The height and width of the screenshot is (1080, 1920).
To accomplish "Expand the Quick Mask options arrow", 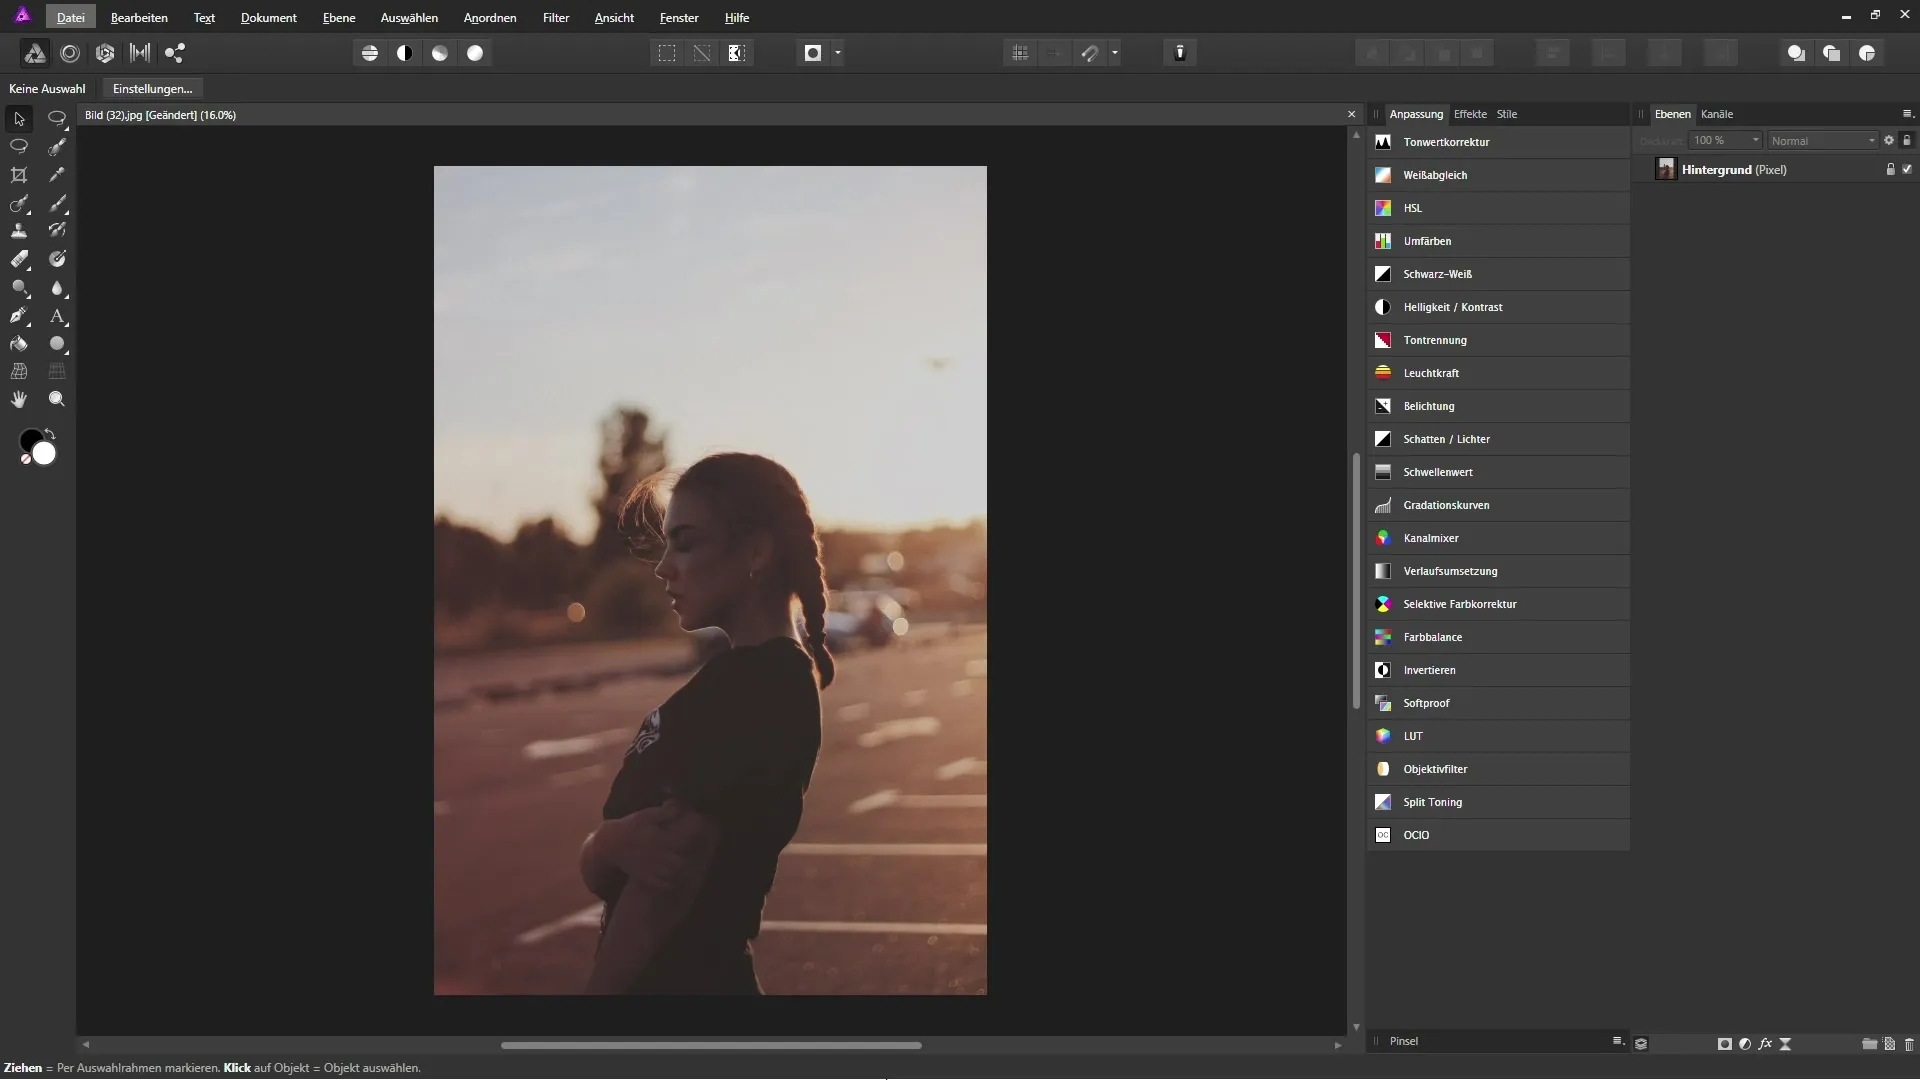I will [x=838, y=53].
